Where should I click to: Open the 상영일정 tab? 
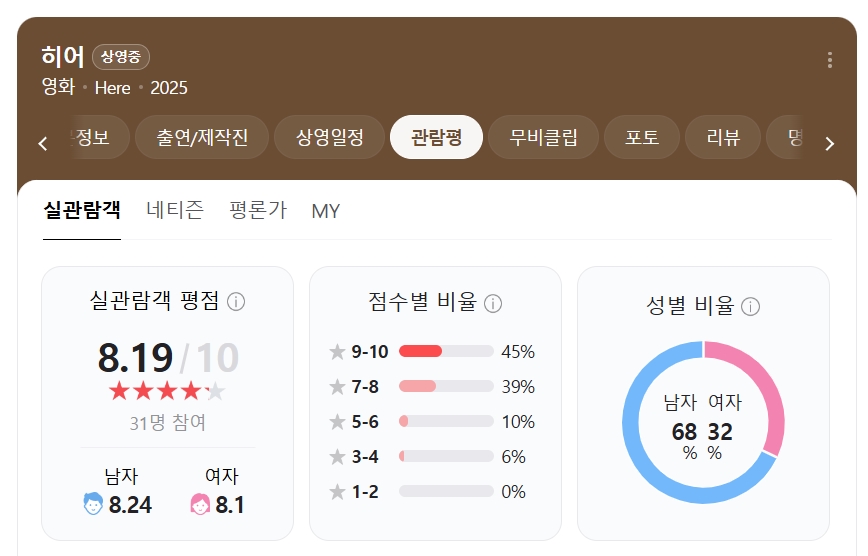[x=329, y=137]
